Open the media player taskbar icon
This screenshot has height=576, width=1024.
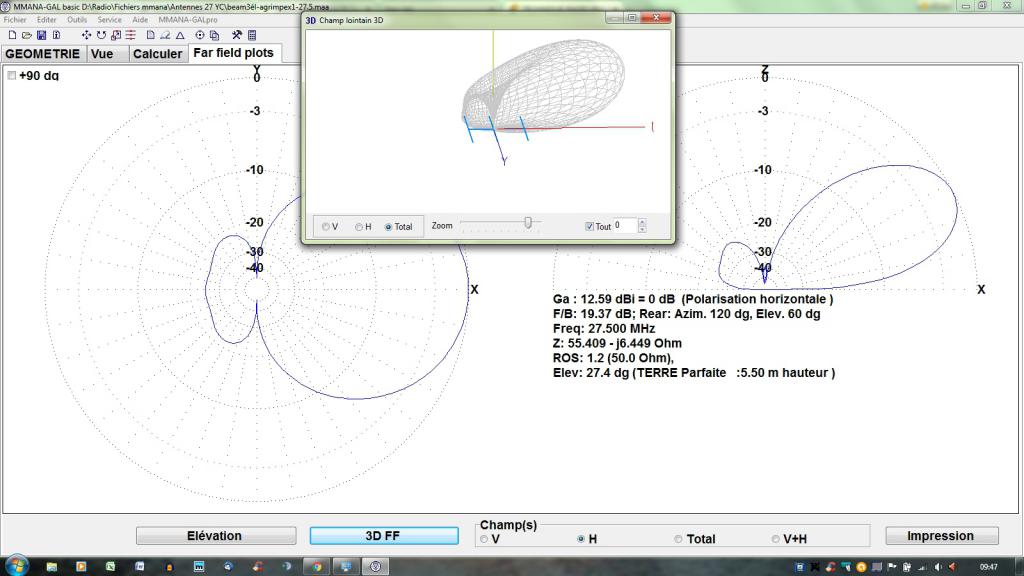coord(81,566)
